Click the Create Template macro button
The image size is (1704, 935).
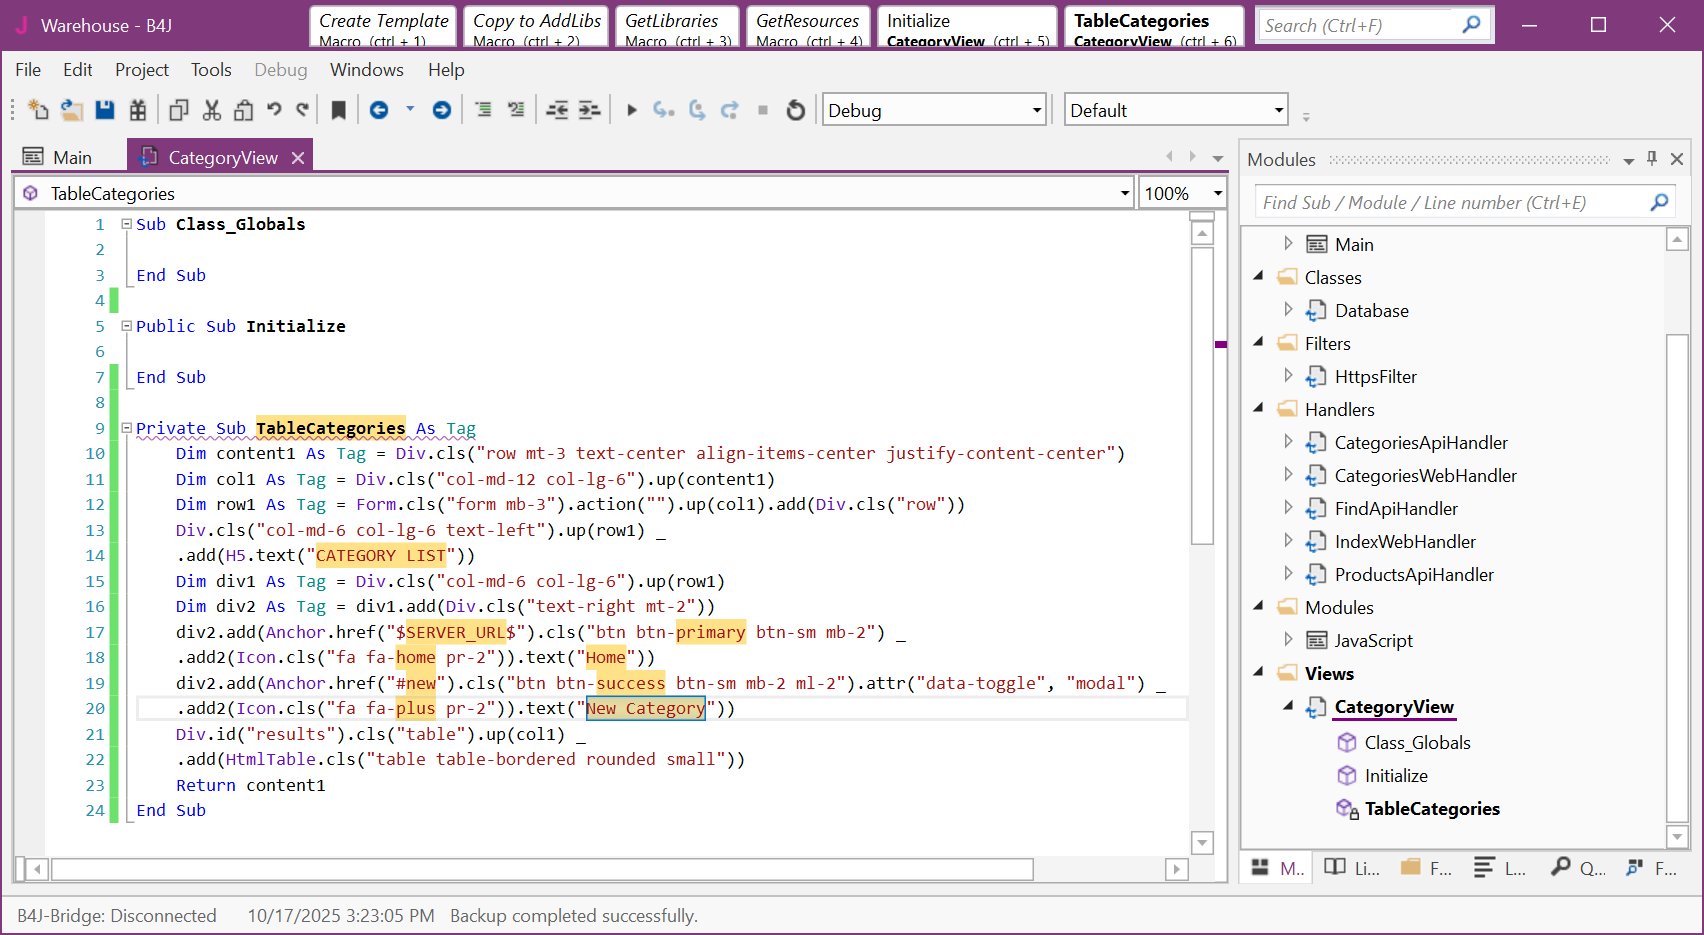click(x=383, y=27)
